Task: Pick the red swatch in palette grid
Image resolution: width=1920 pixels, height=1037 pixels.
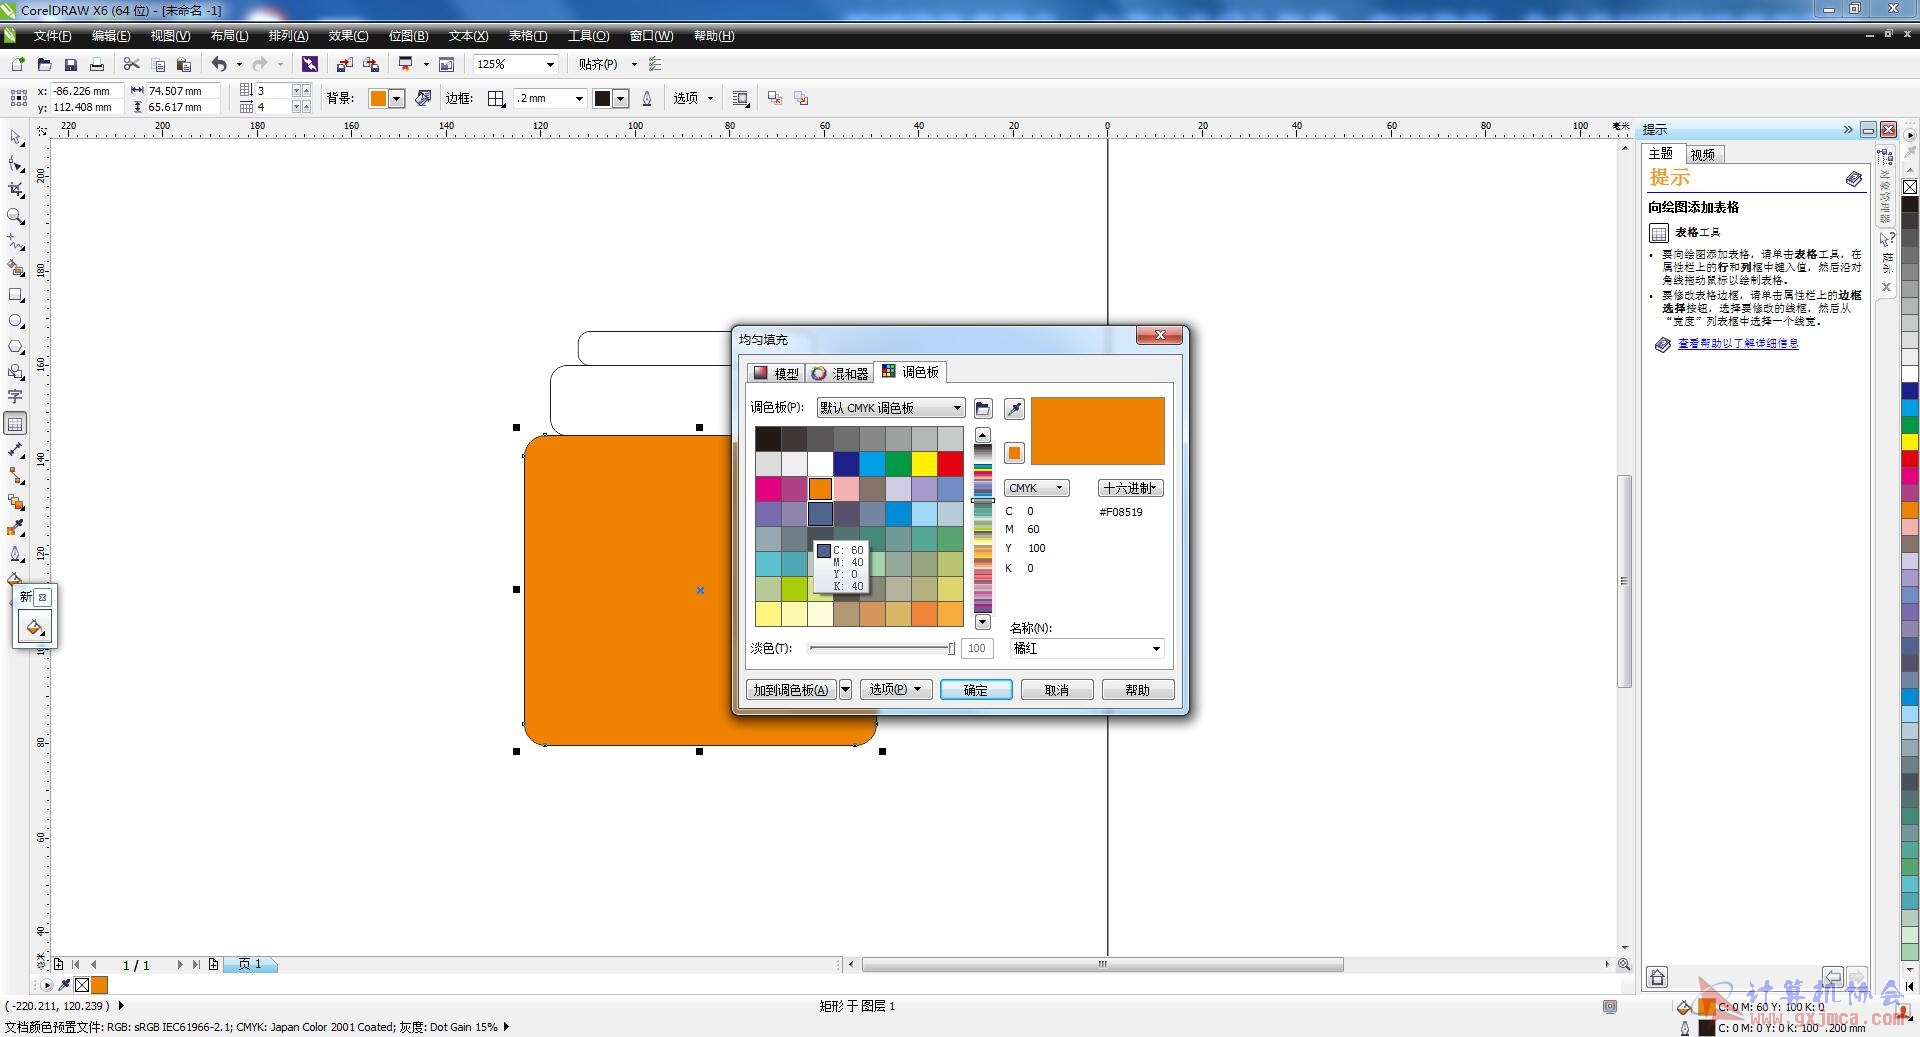Action: click(950, 464)
